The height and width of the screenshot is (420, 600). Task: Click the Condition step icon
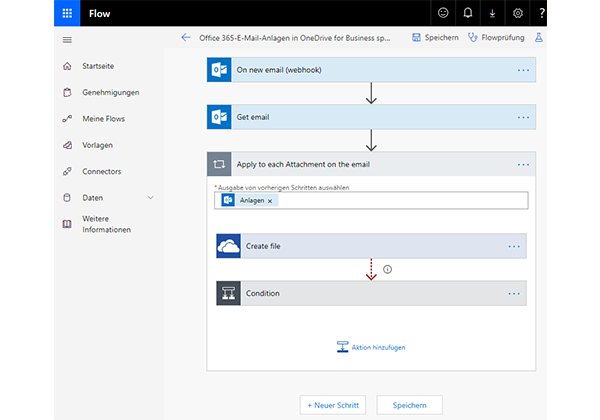(x=228, y=293)
